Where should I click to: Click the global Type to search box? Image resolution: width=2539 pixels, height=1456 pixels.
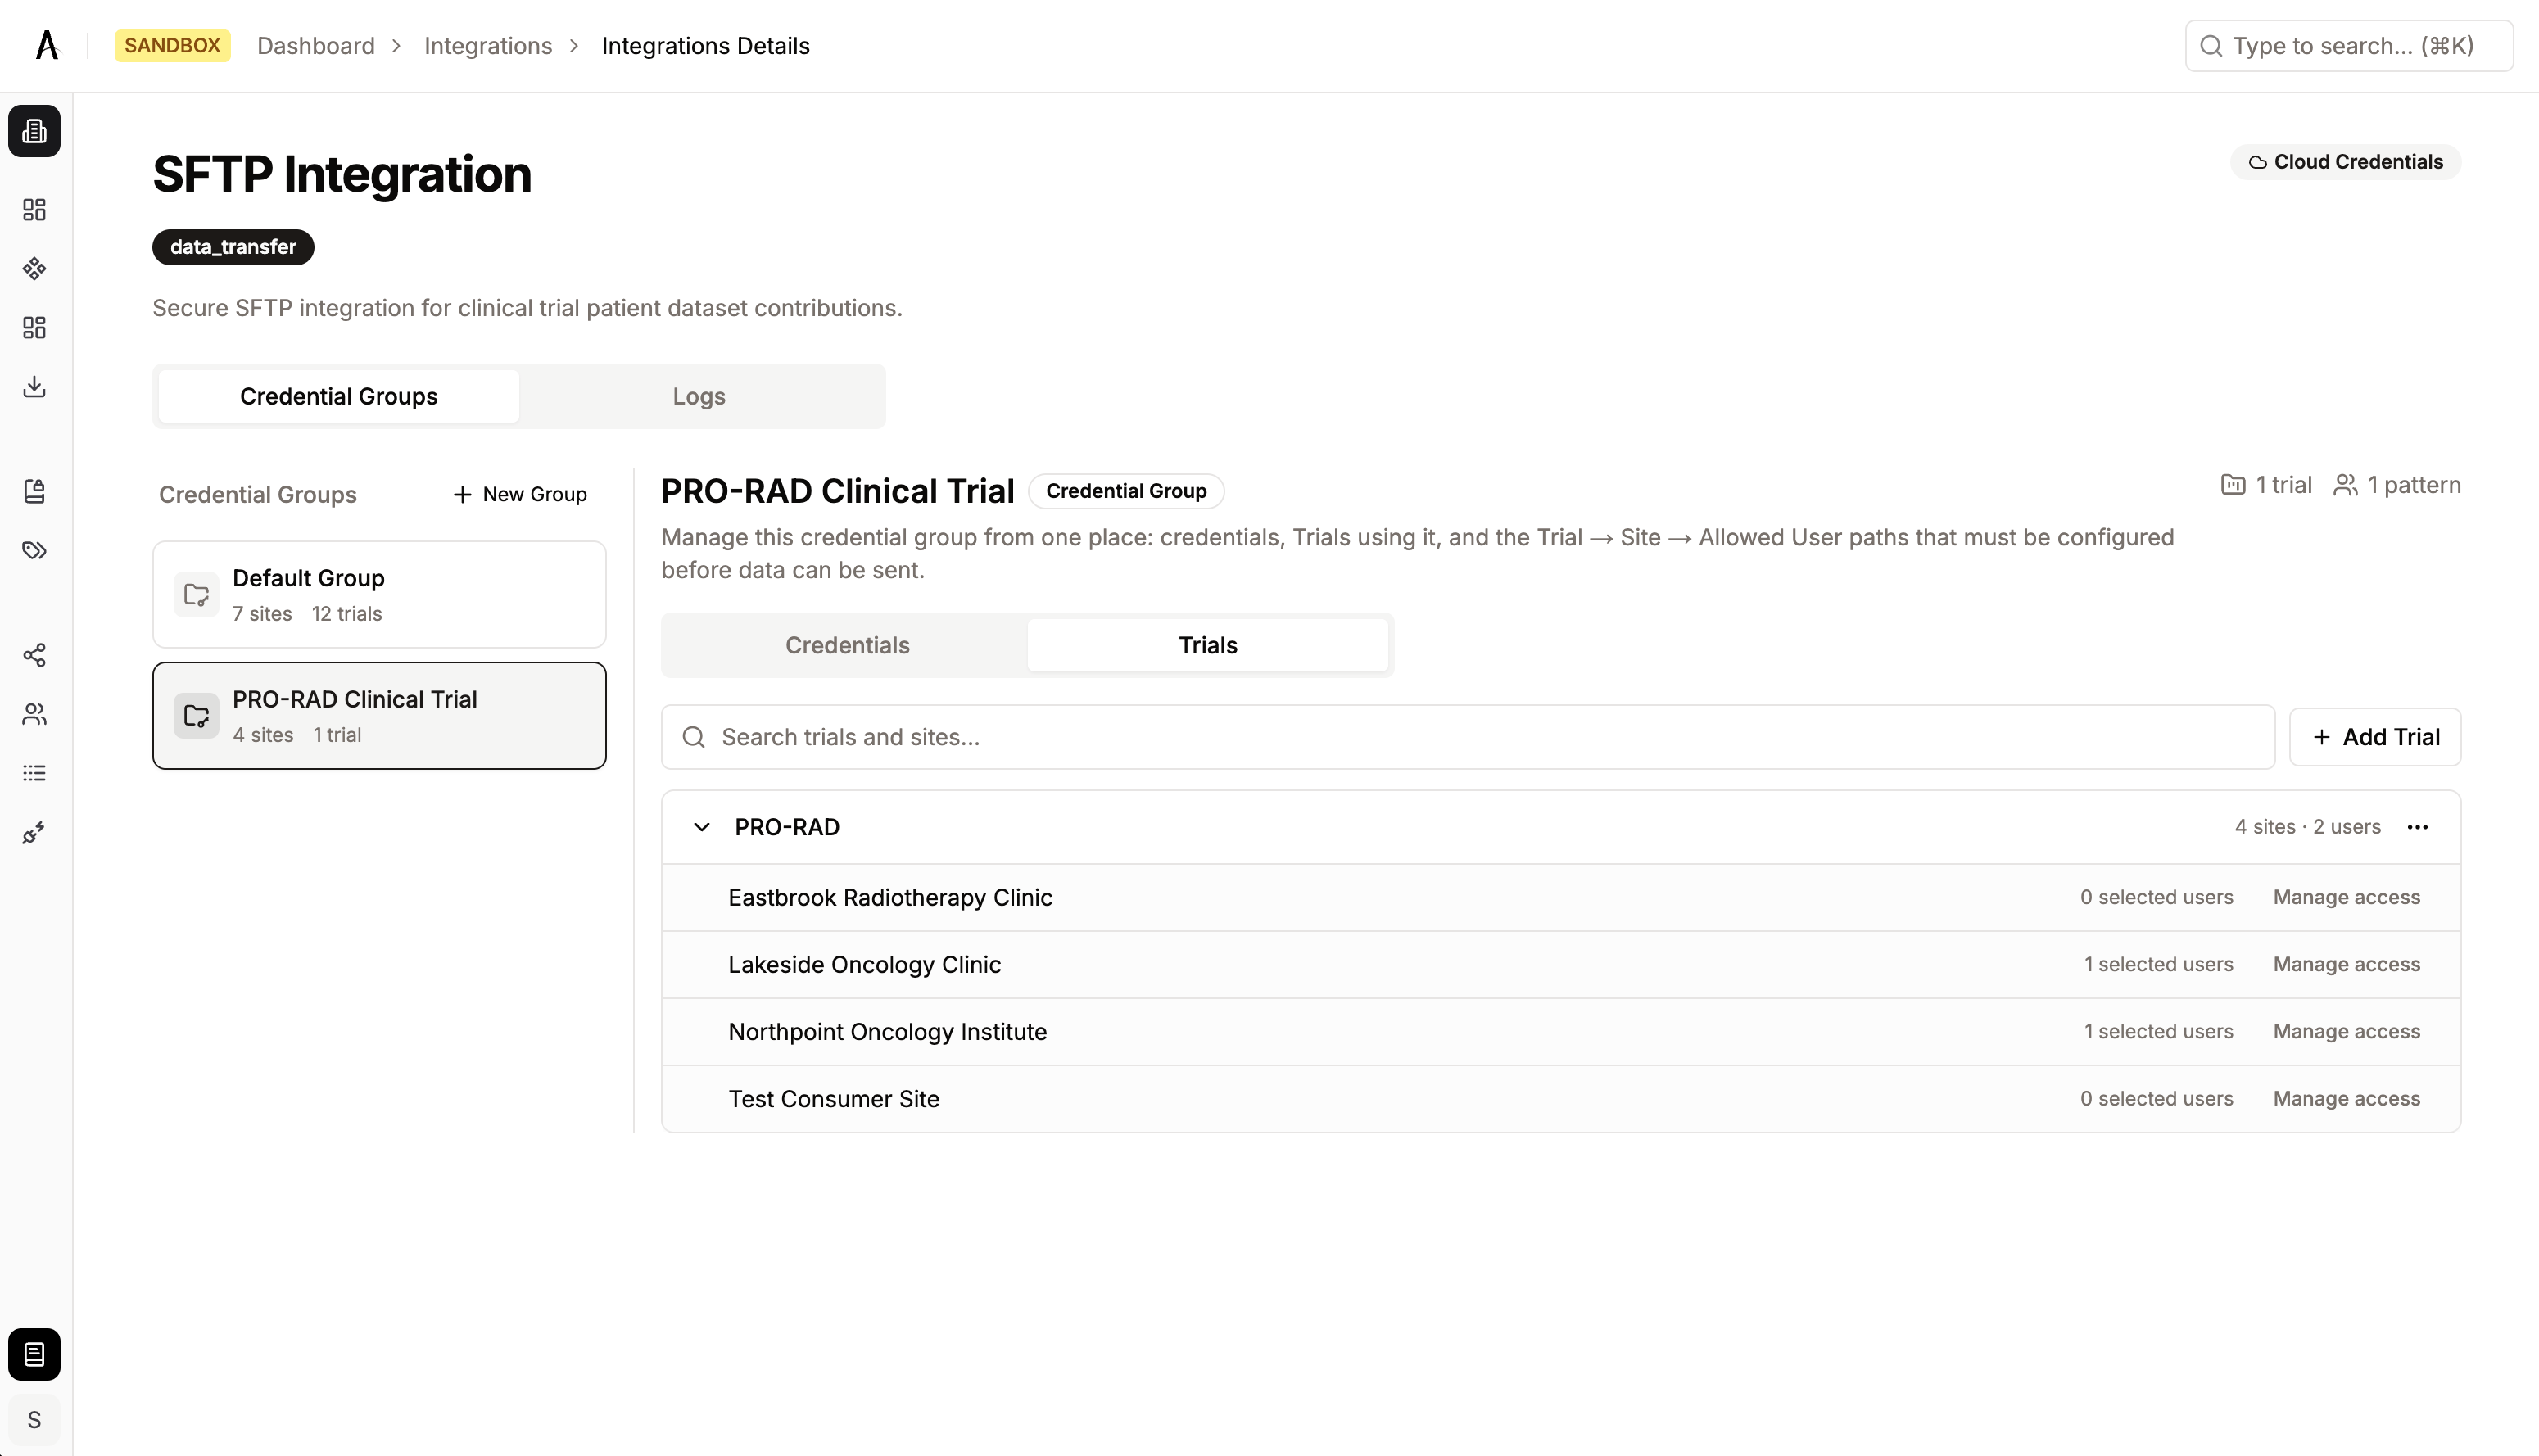[2349, 46]
